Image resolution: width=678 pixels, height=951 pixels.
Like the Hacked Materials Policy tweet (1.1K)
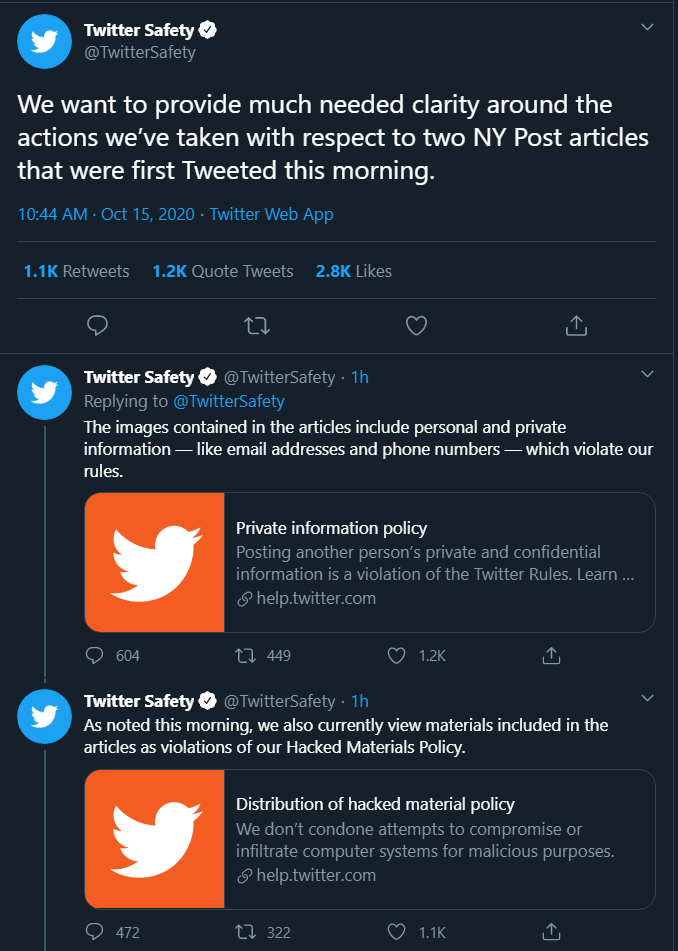pyautogui.click(x=396, y=932)
